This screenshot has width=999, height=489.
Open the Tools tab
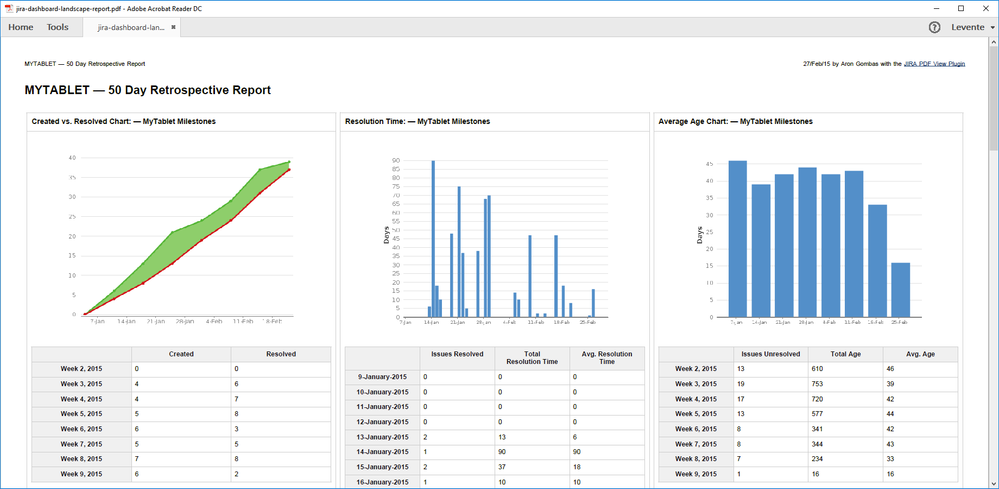click(57, 27)
